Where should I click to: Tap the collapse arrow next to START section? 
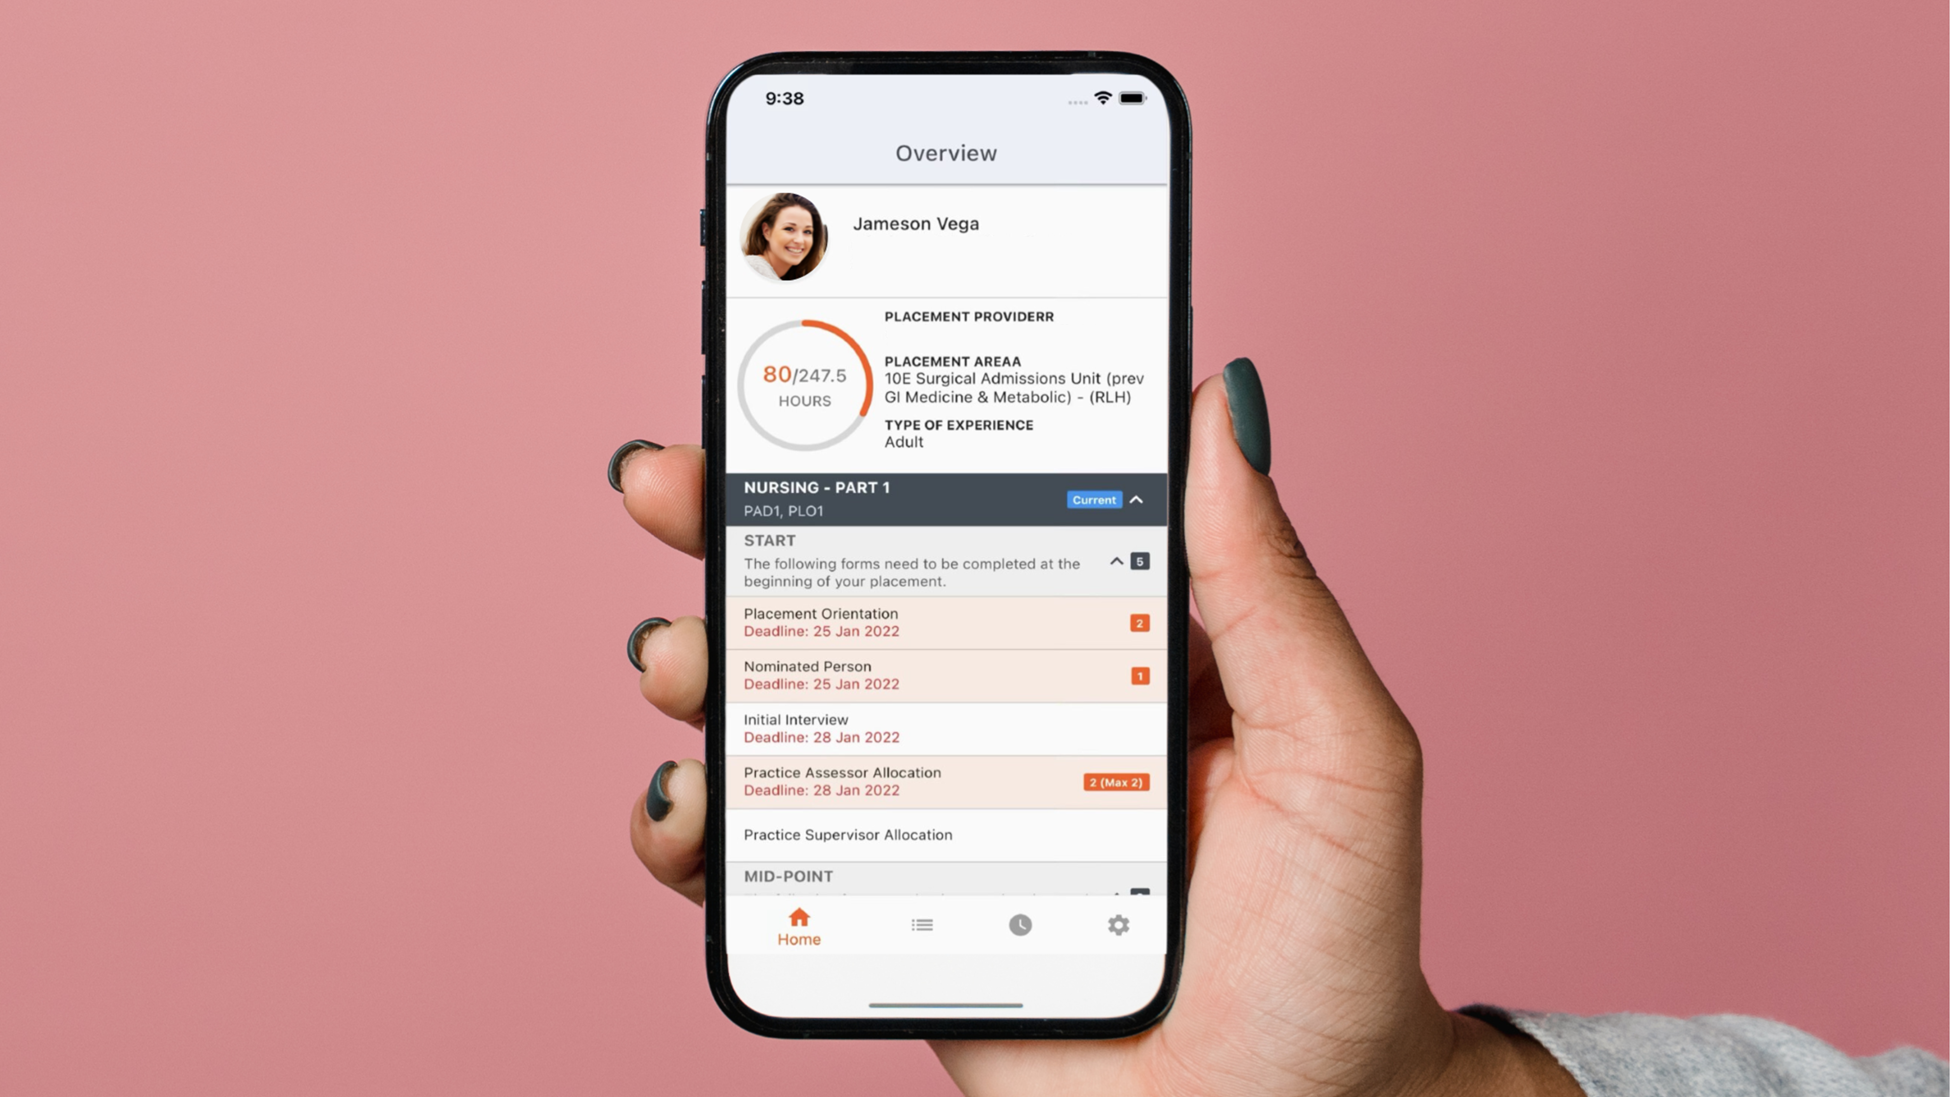[x=1117, y=561]
